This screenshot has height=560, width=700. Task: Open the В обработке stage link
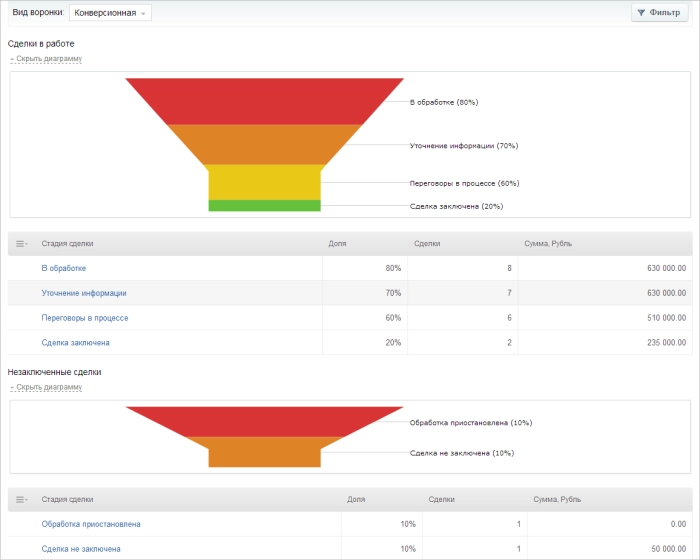pos(63,268)
